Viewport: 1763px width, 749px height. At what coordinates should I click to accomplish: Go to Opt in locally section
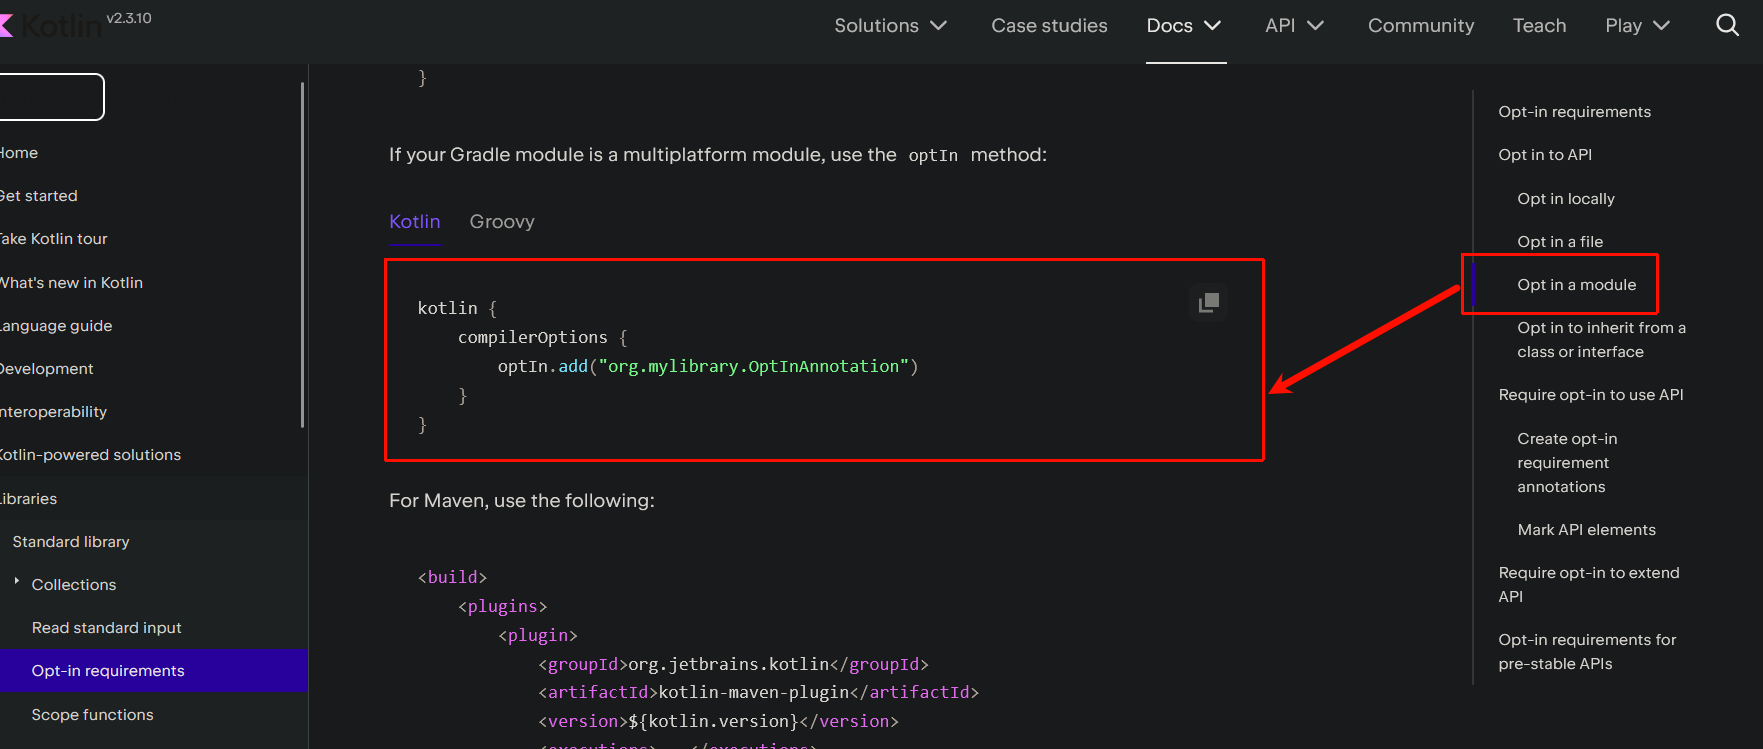pyautogui.click(x=1565, y=199)
